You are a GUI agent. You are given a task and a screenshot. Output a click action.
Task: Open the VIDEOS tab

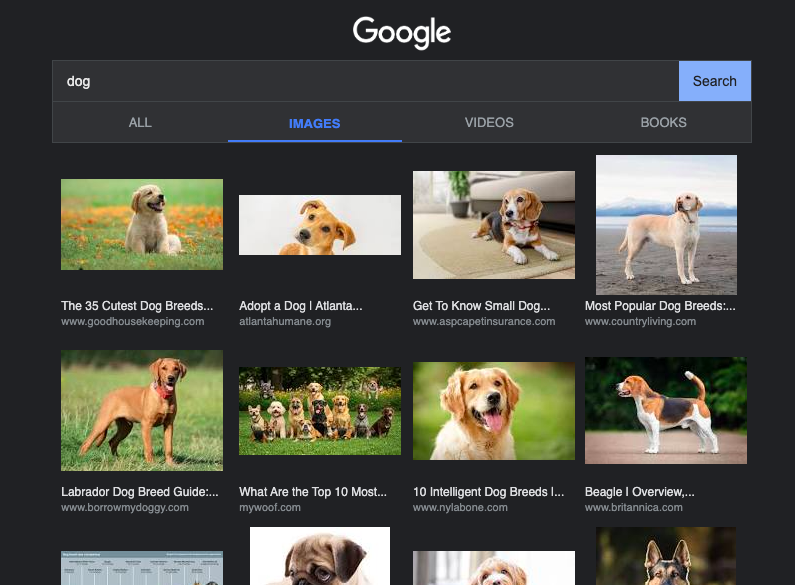click(489, 123)
